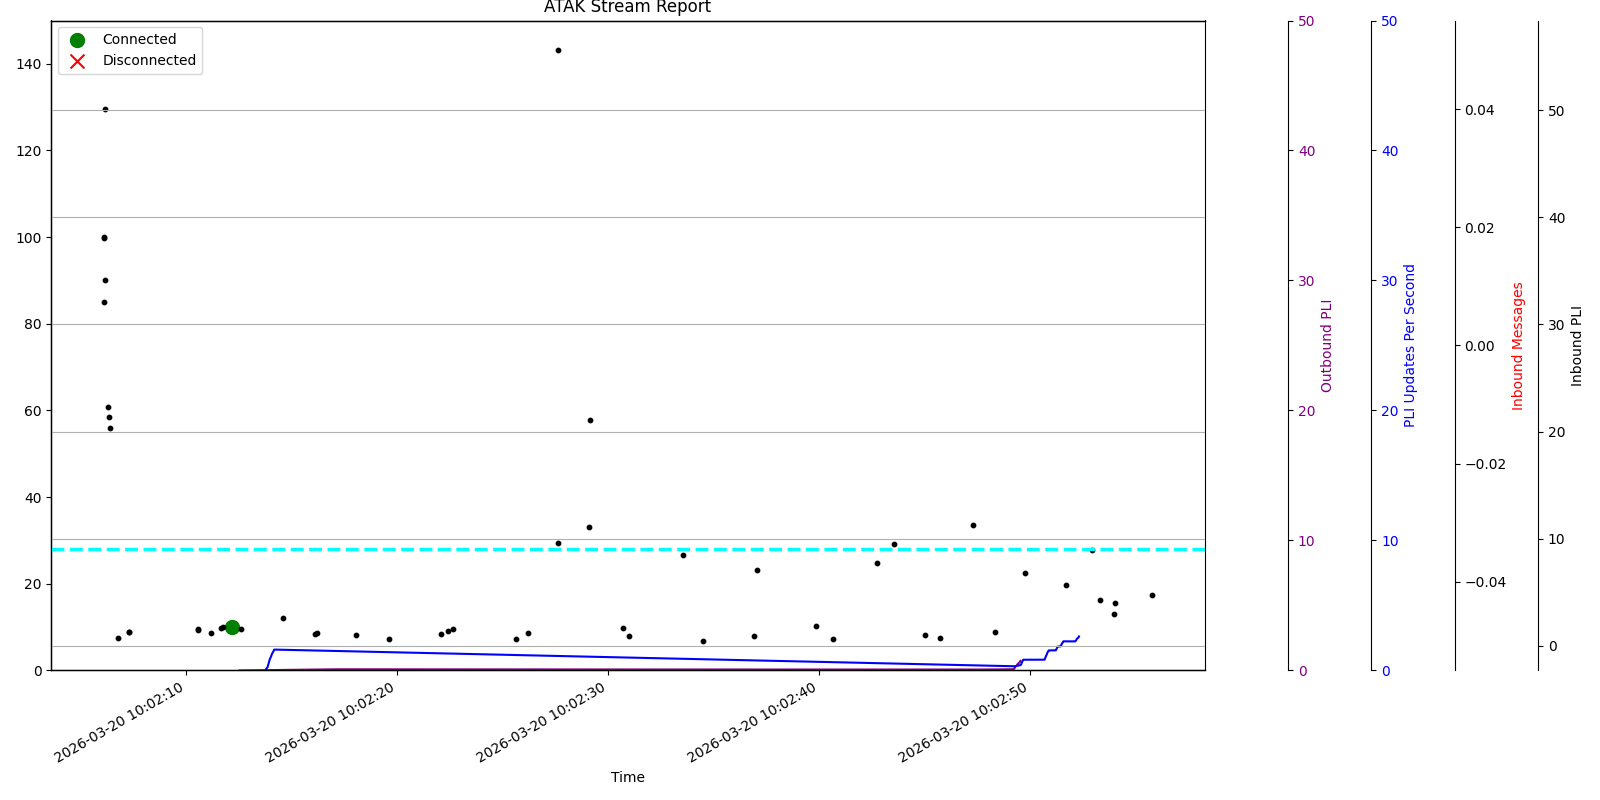The height and width of the screenshot is (800, 1600).
Task: Click the blue PLI Updates Per Second label
Action: 1410,346
